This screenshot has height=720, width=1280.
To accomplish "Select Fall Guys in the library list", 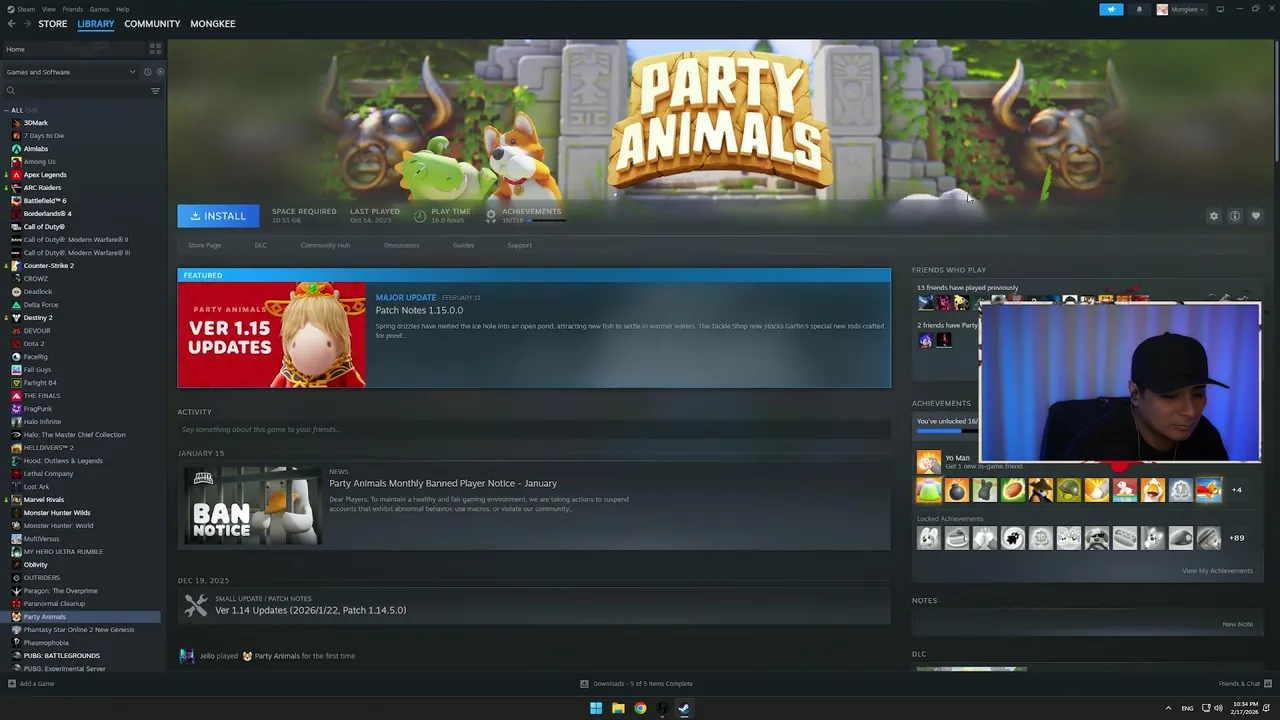I will (x=36, y=370).
